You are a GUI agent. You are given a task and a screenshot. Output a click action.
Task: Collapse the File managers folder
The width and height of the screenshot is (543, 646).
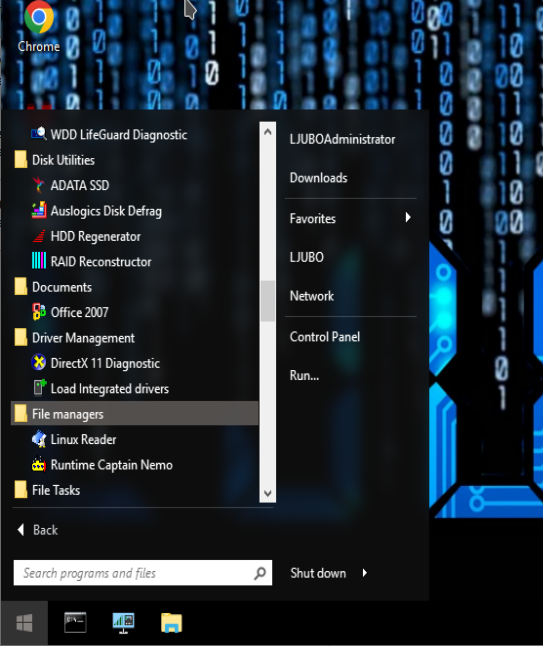135,414
